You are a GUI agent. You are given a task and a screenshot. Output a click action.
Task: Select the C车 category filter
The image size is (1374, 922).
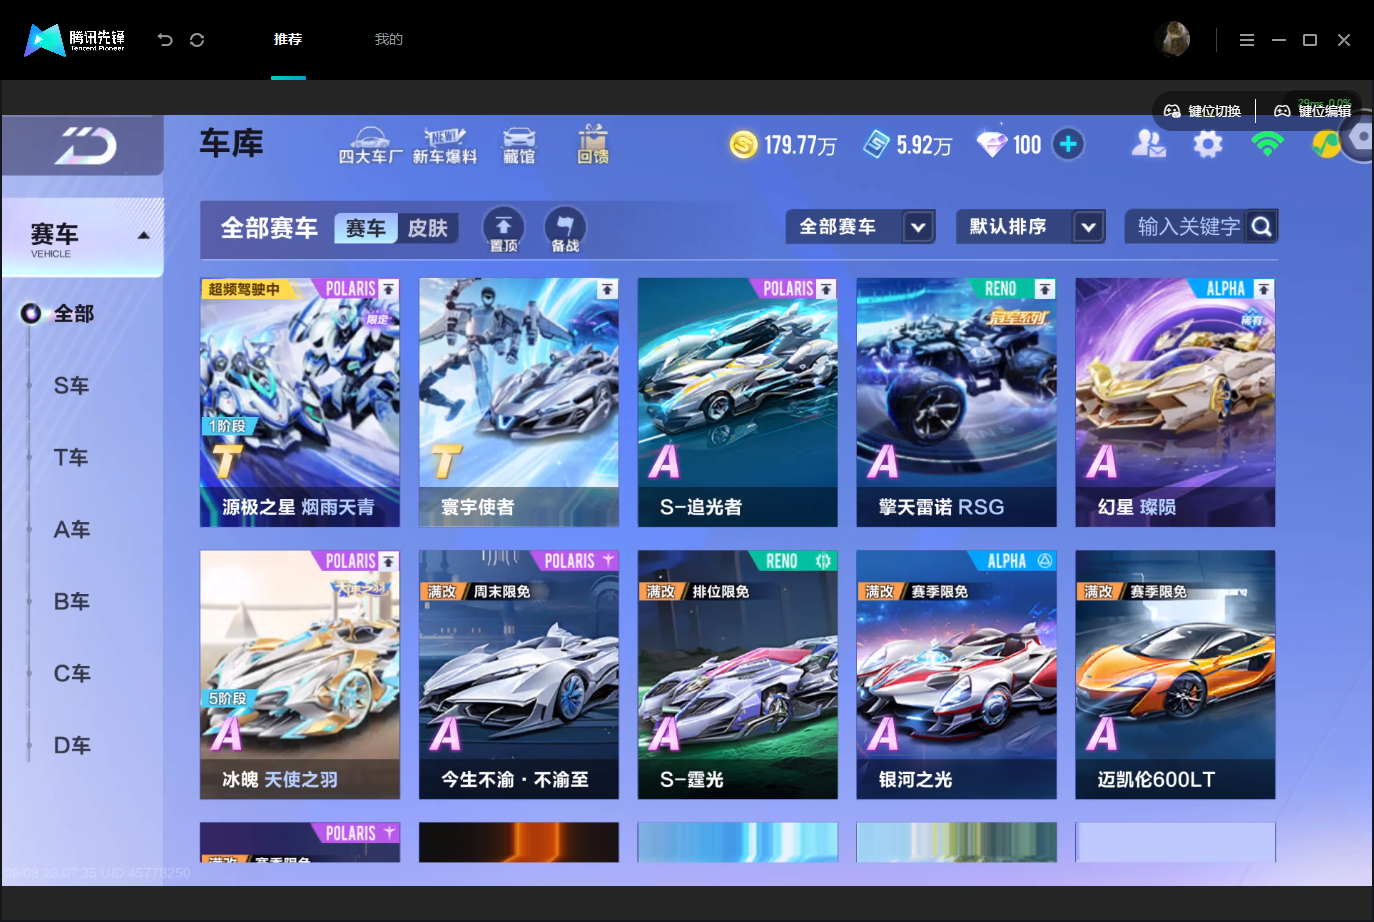click(x=72, y=674)
